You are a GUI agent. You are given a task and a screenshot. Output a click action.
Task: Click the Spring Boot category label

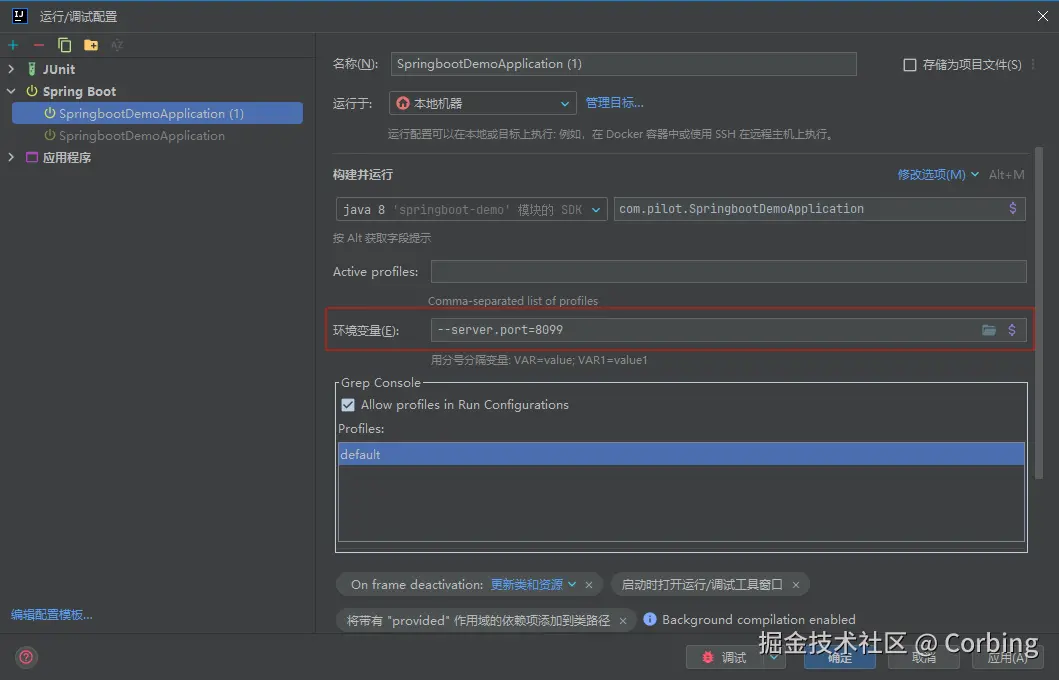point(79,91)
